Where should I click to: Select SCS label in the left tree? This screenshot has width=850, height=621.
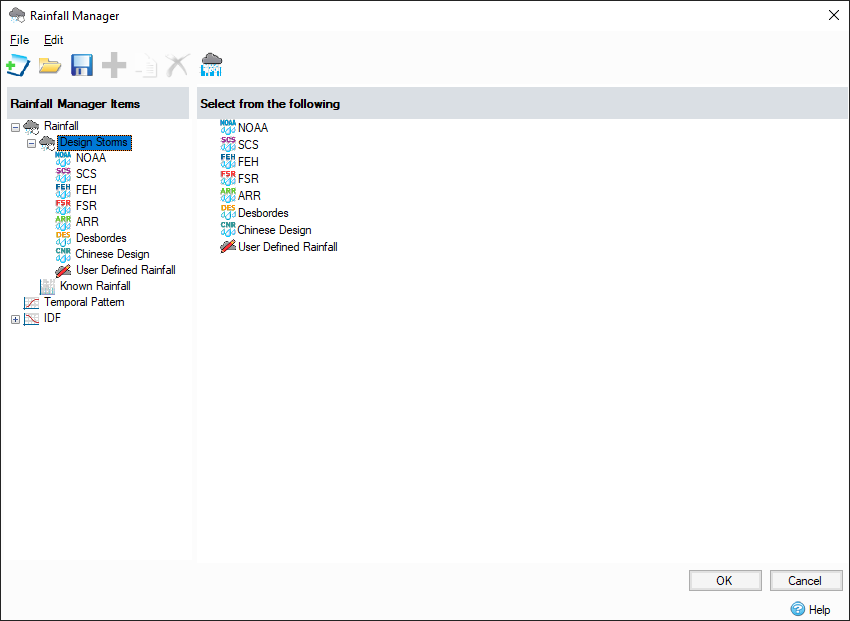86,174
